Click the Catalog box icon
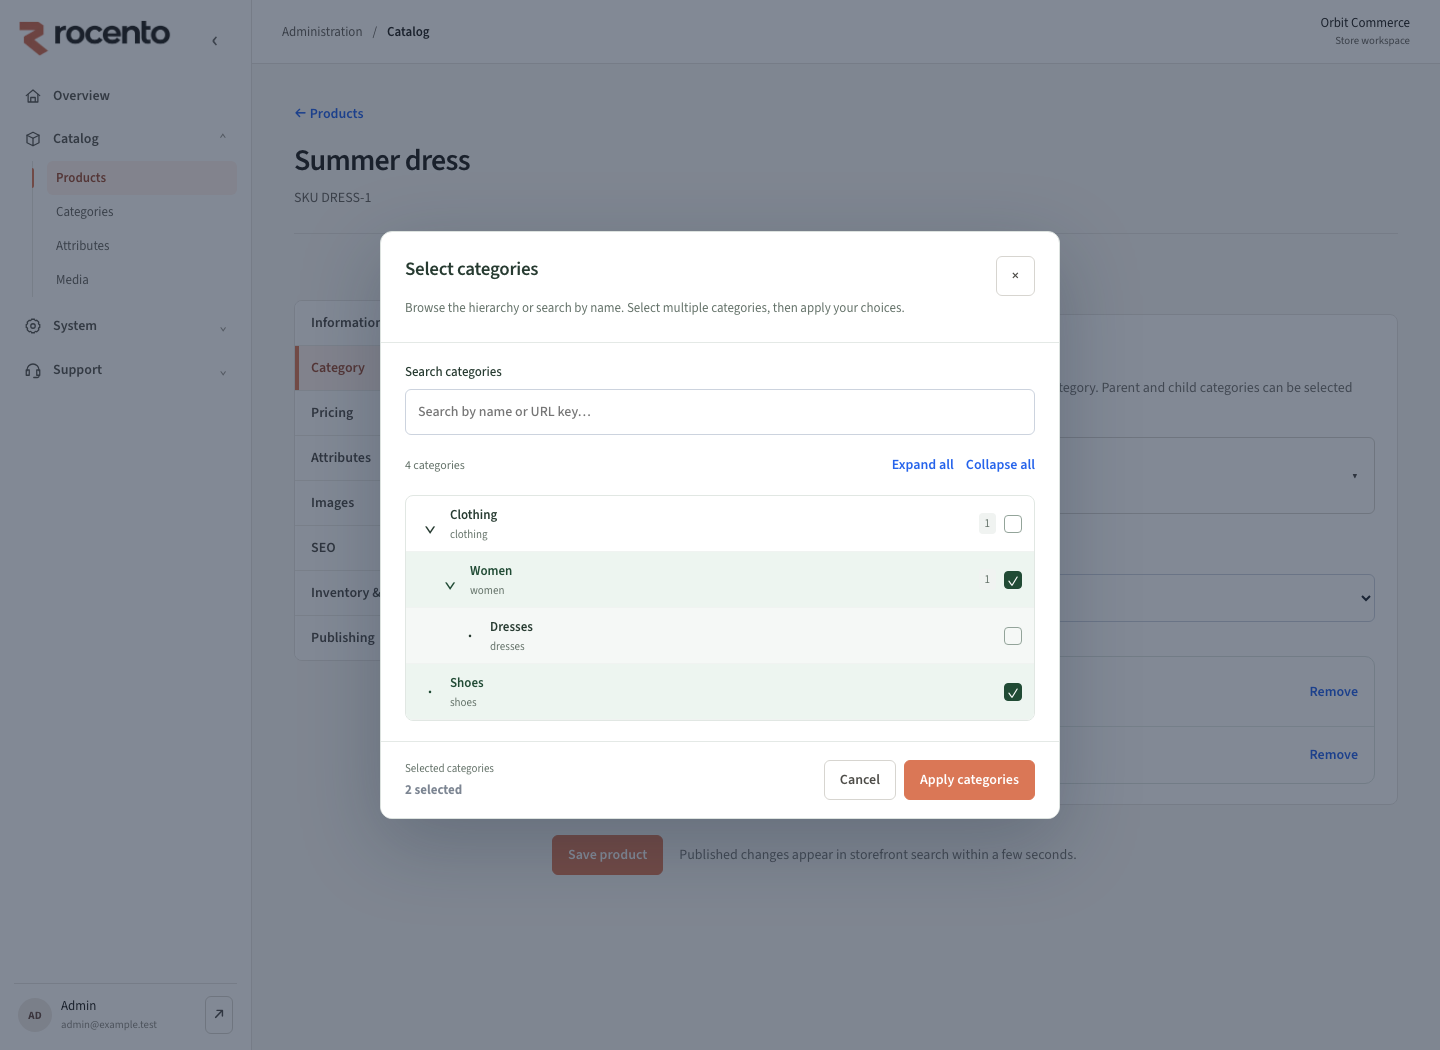1440x1050 pixels. [x=33, y=139]
